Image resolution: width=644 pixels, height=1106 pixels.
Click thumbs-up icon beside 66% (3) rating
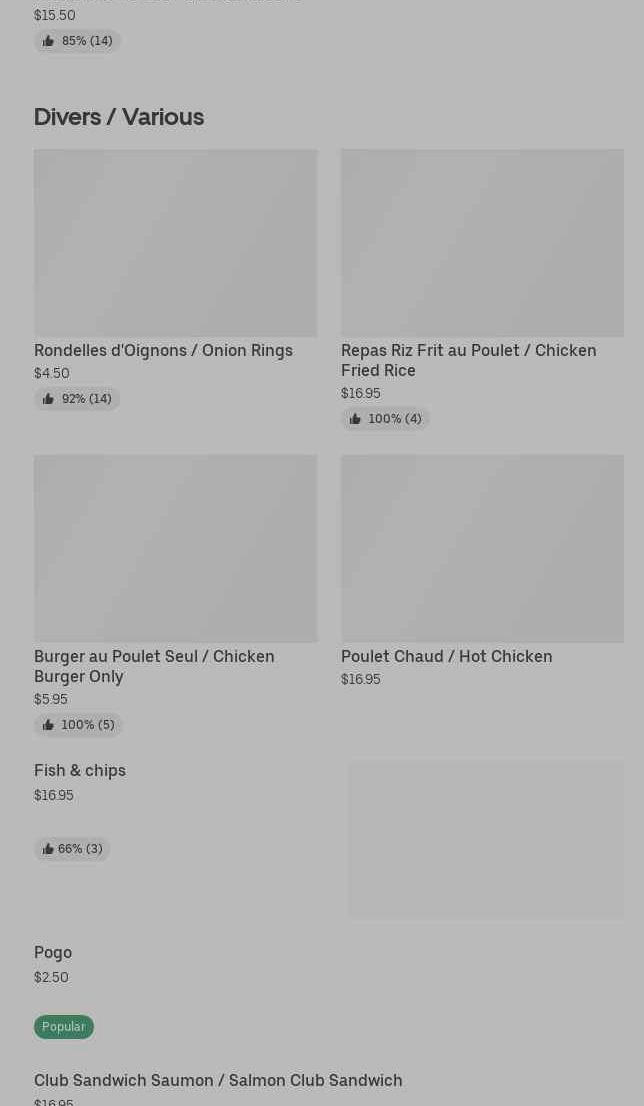click(x=47, y=849)
